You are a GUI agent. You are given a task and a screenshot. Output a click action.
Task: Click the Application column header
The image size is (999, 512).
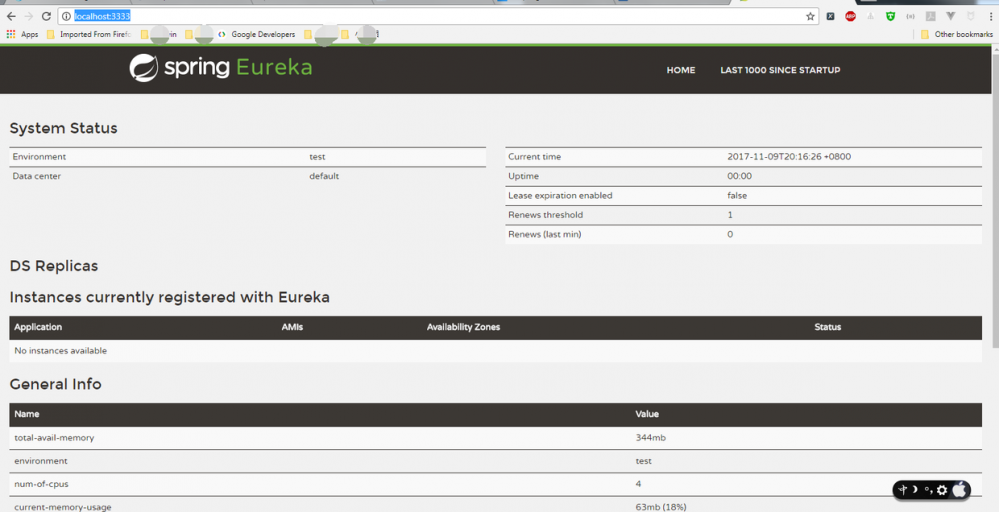pyautogui.click(x=38, y=327)
